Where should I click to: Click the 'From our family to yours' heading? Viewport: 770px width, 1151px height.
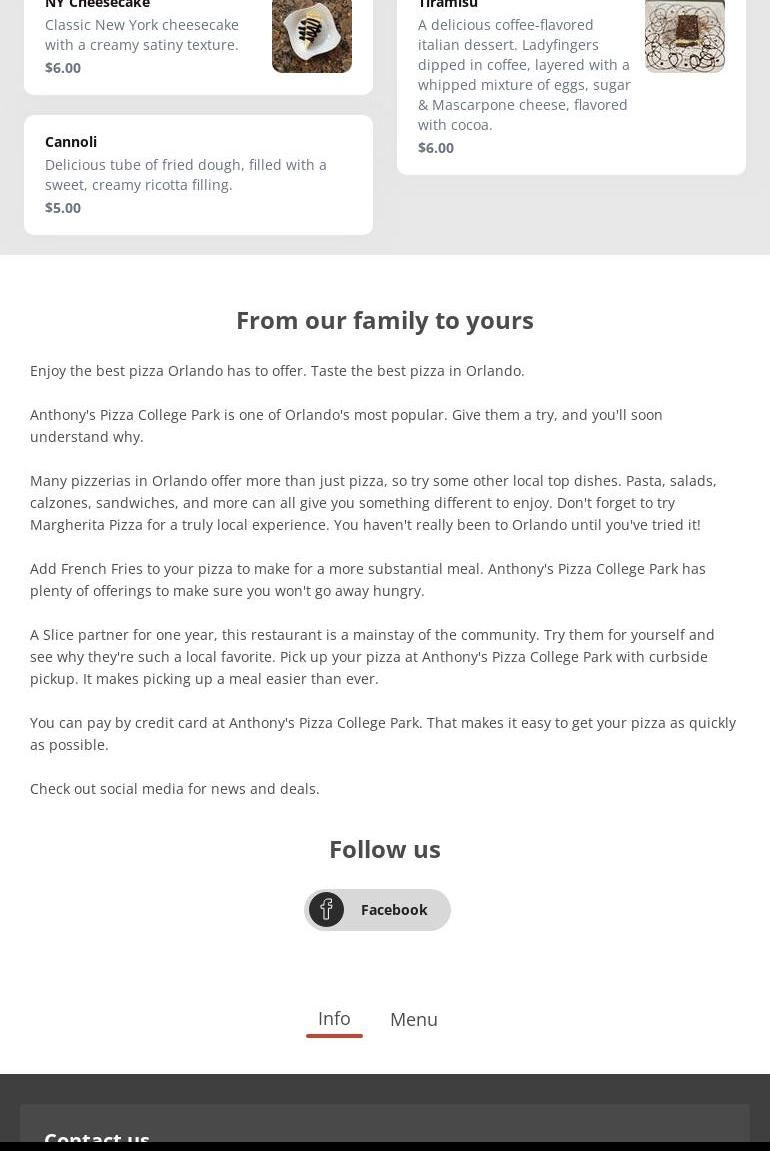pyautogui.click(x=385, y=320)
